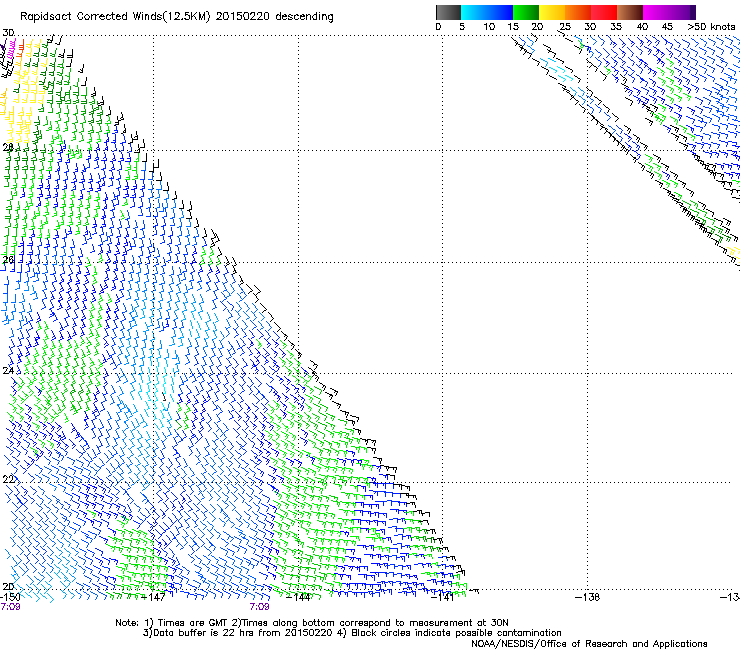Click the '35' legend scale label
The image size is (740, 650).
(x=616, y=27)
